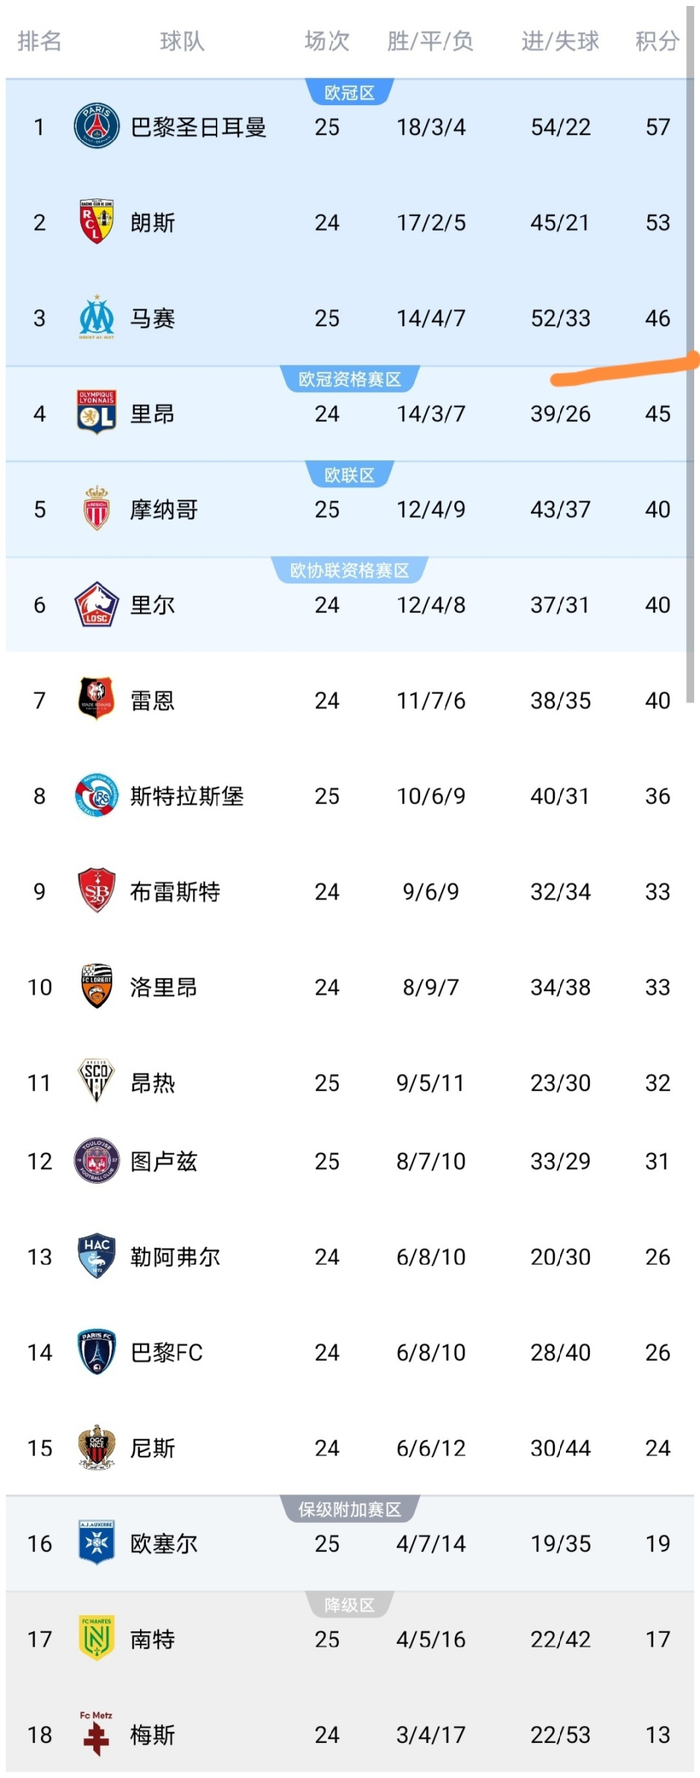Click the Stade Brestois crest
The height and width of the screenshot is (1778, 700).
pyautogui.click(x=97, y=891)
